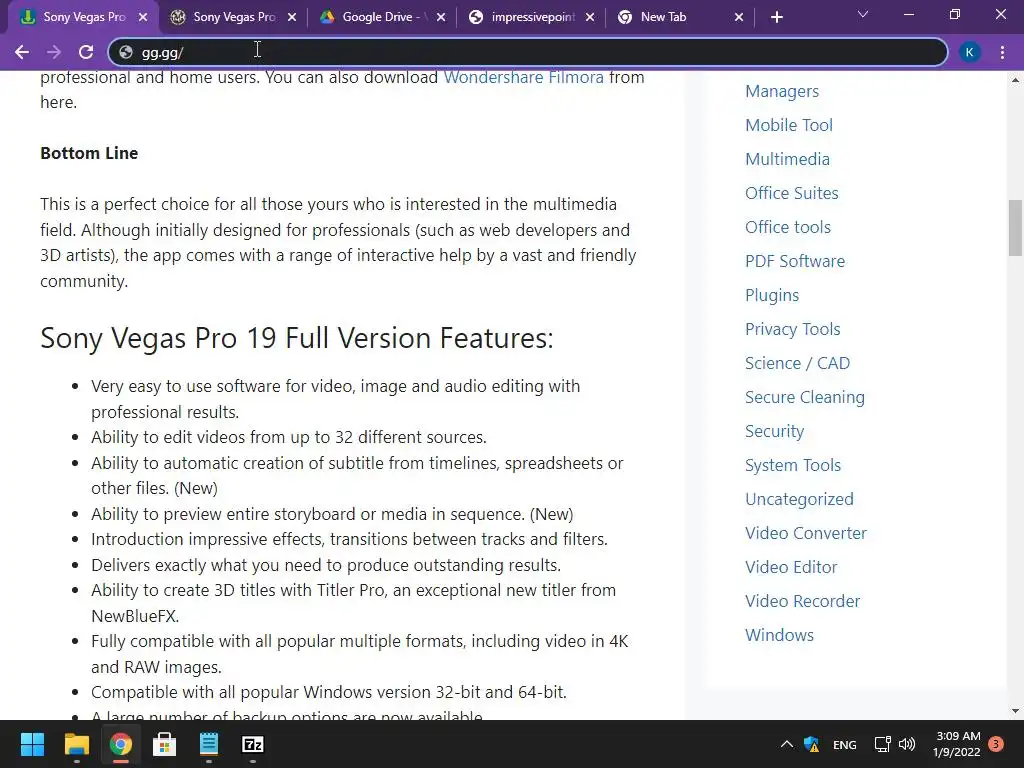Open the PDF Software category
The image size is (1024, 768).
(x=795, y=261)
